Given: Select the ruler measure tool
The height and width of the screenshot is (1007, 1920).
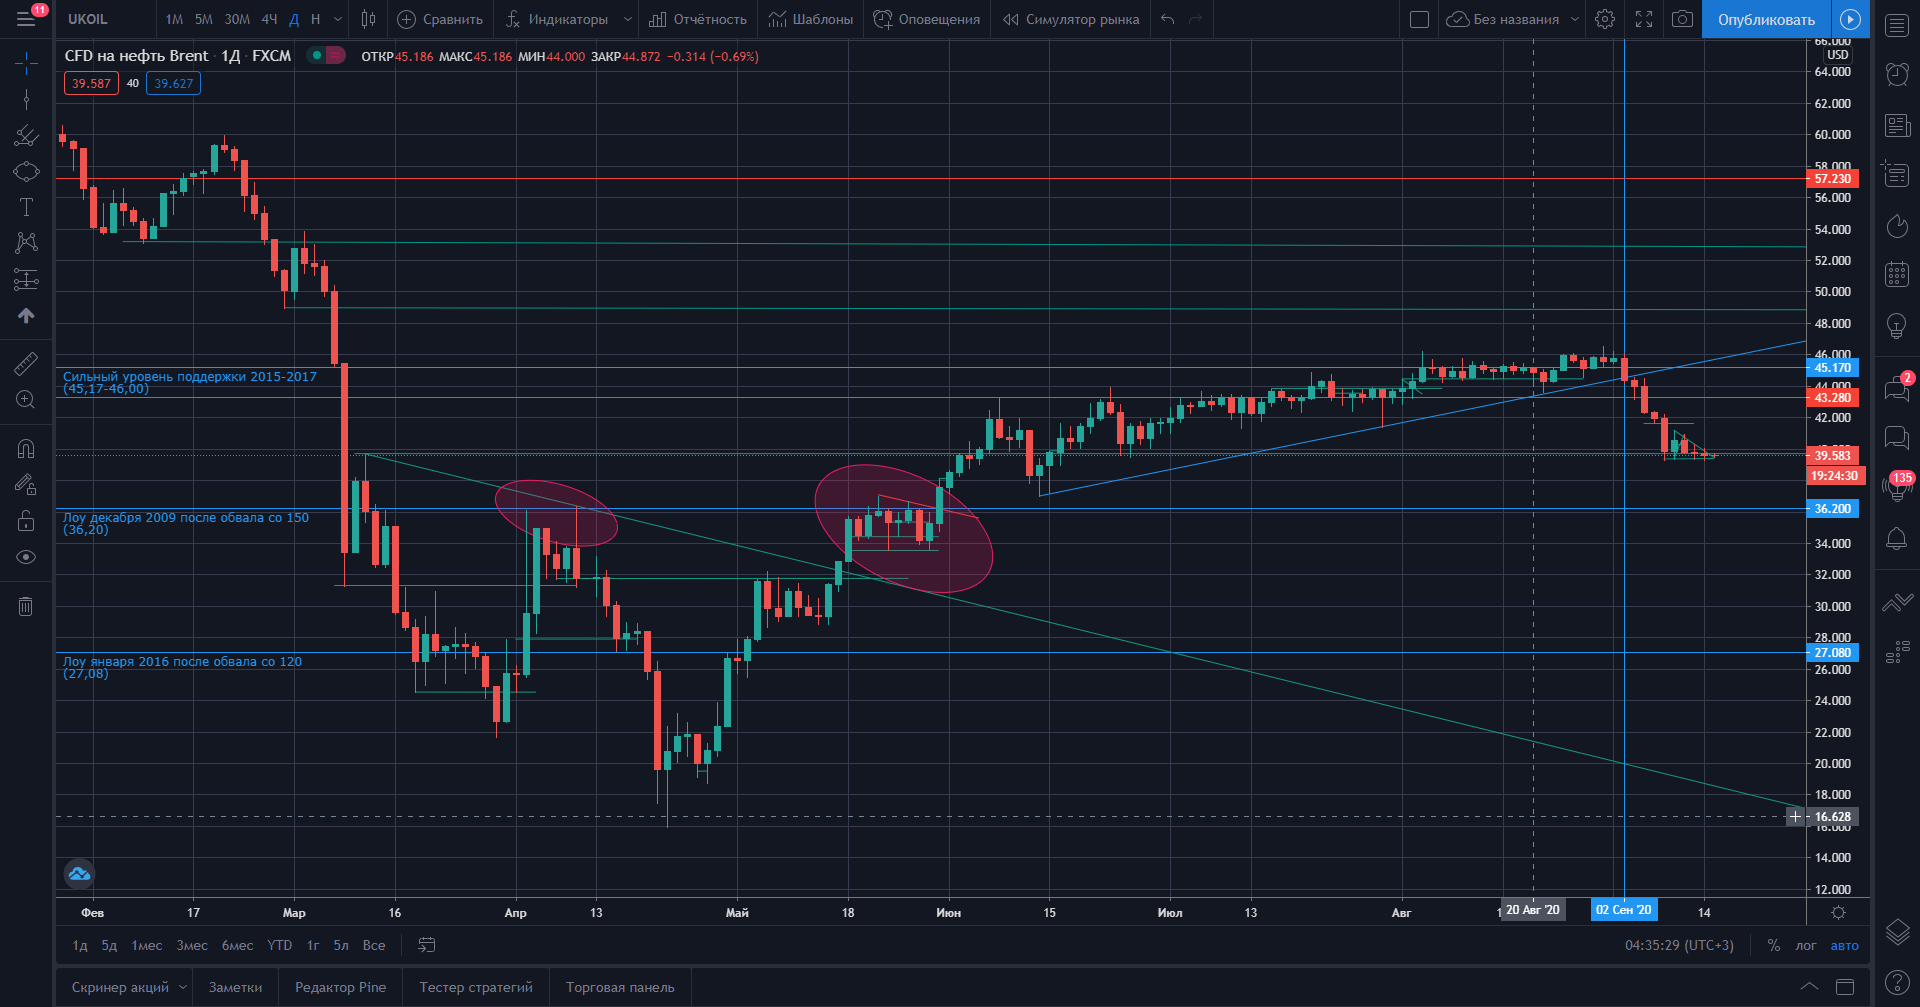Looking at the screenshot, I should click(x=26, y=364).
